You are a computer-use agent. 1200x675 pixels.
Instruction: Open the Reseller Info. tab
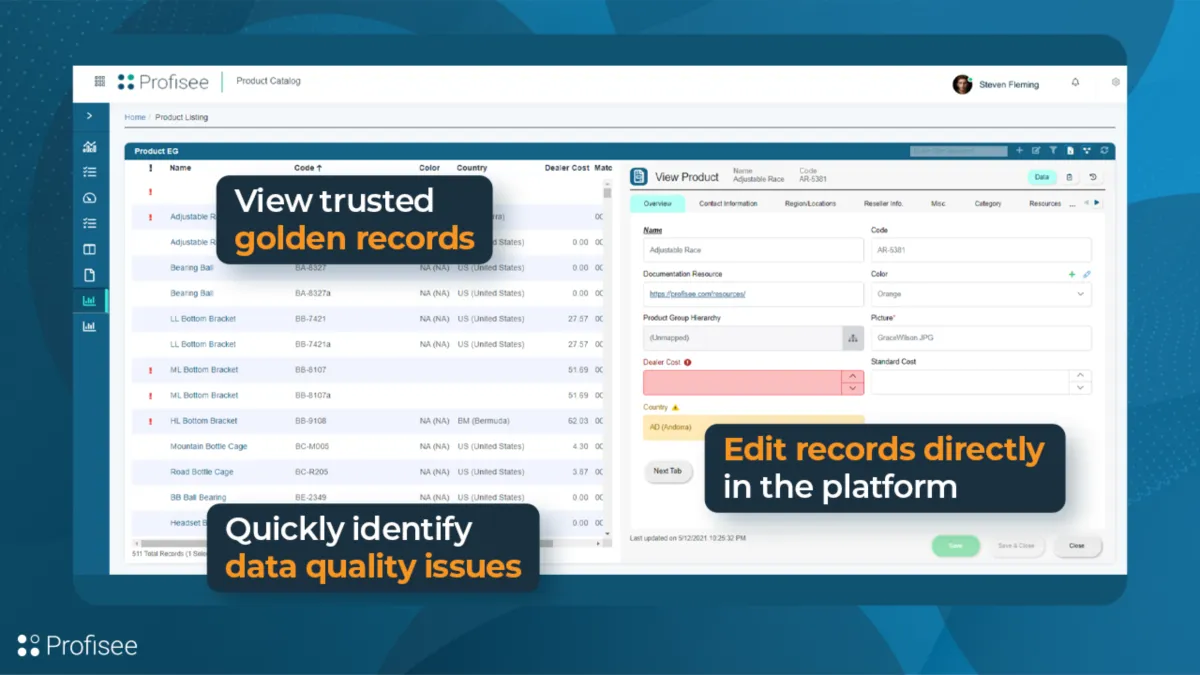883,203
